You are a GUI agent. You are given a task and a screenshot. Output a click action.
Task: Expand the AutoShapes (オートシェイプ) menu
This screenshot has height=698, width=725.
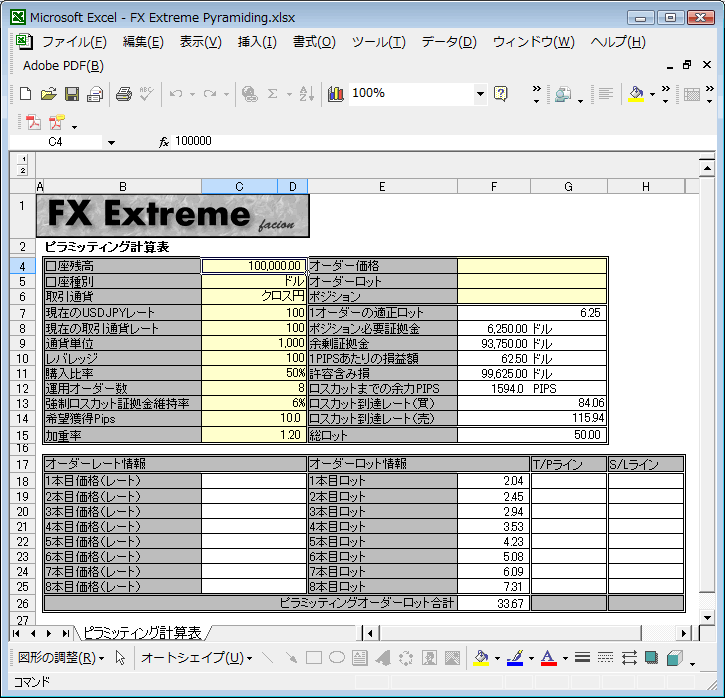pyautogui.click(x=197, y=658)
